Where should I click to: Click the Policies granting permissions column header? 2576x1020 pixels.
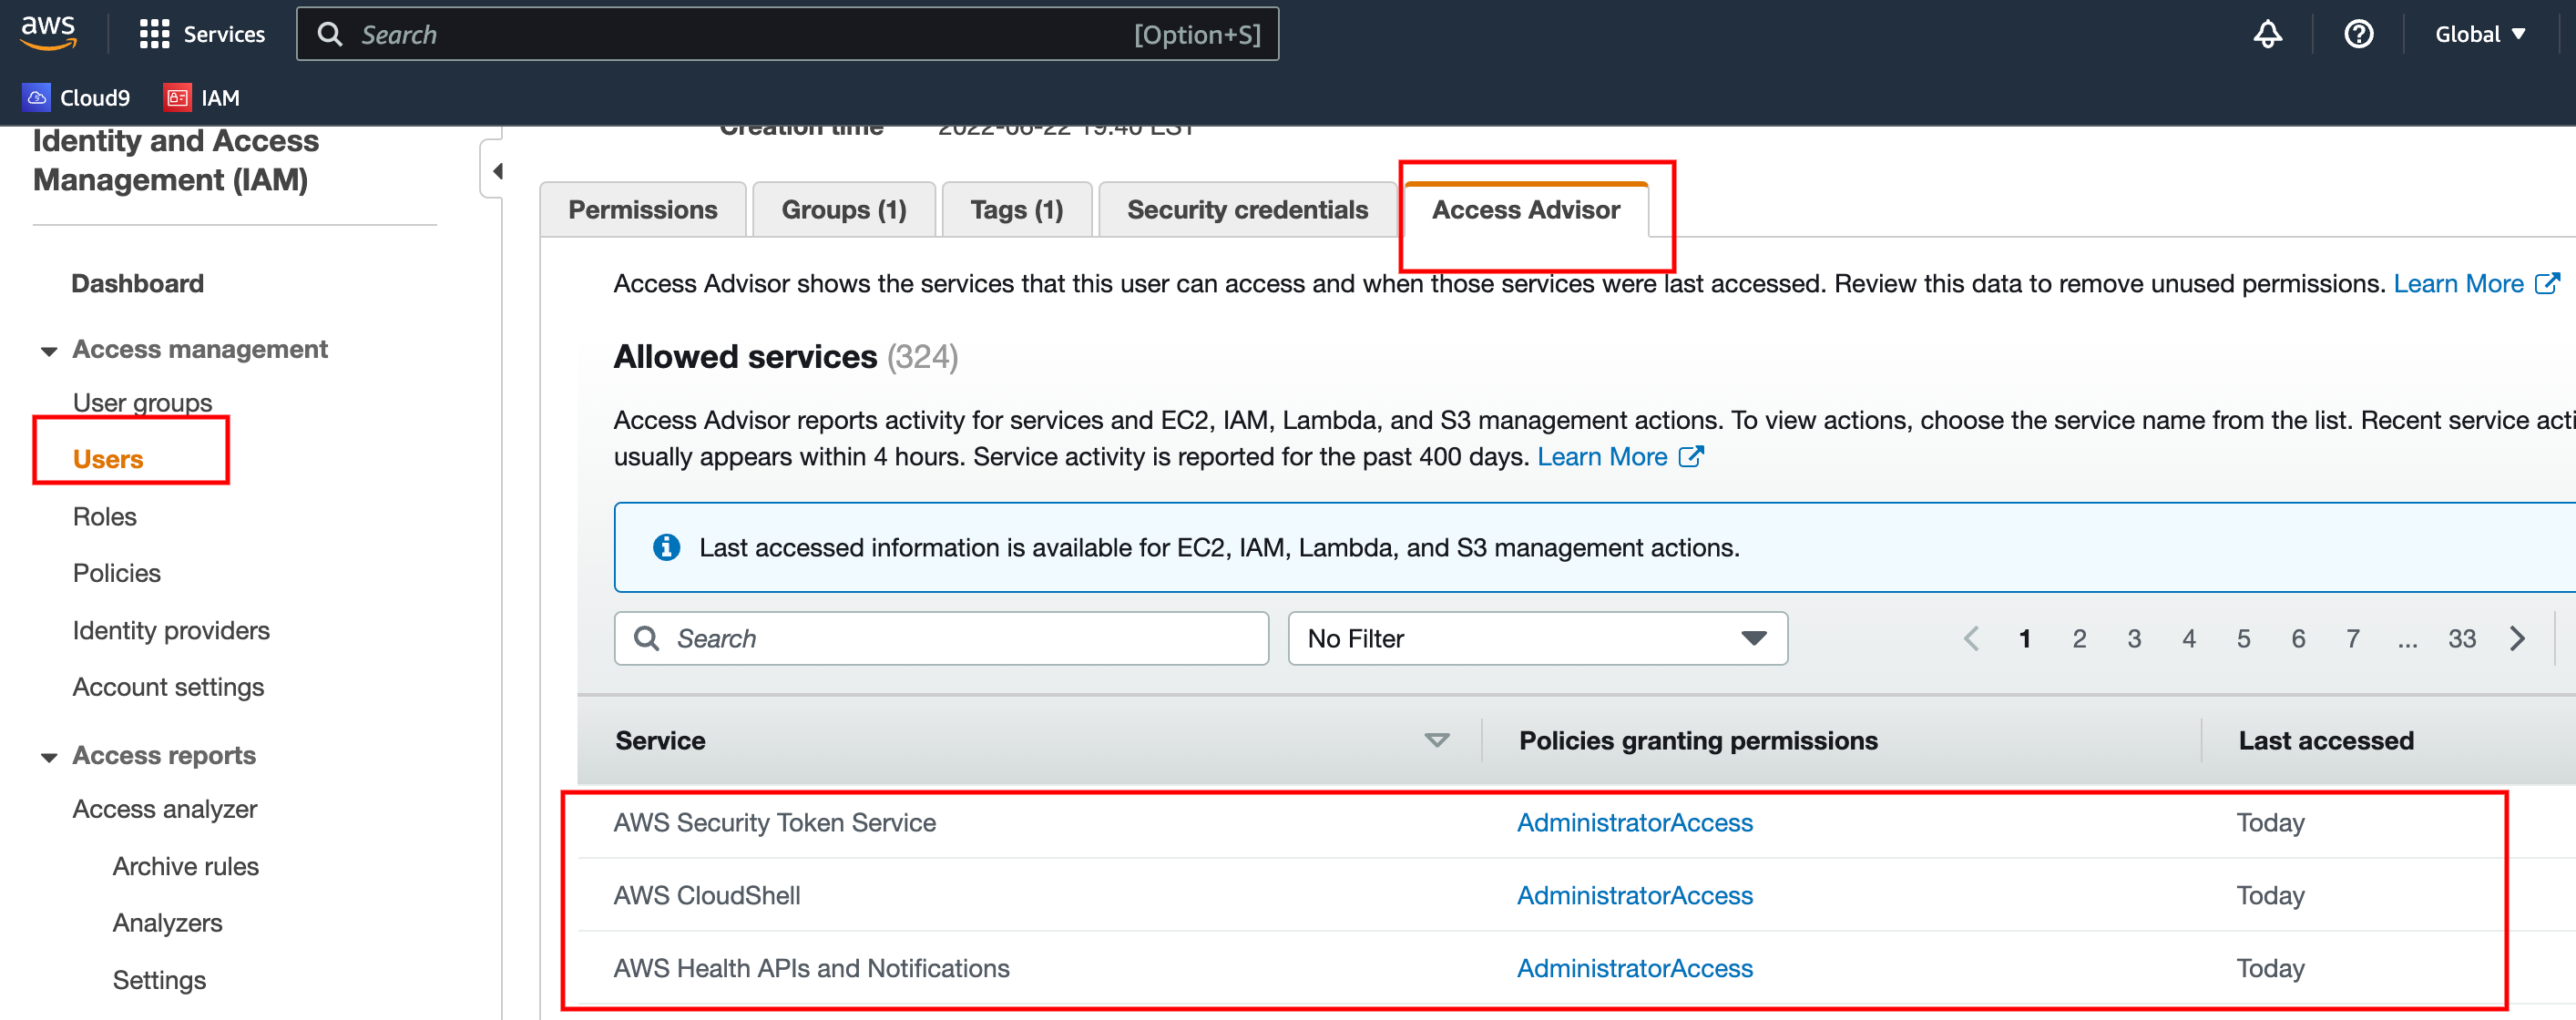coord(1698,740)
